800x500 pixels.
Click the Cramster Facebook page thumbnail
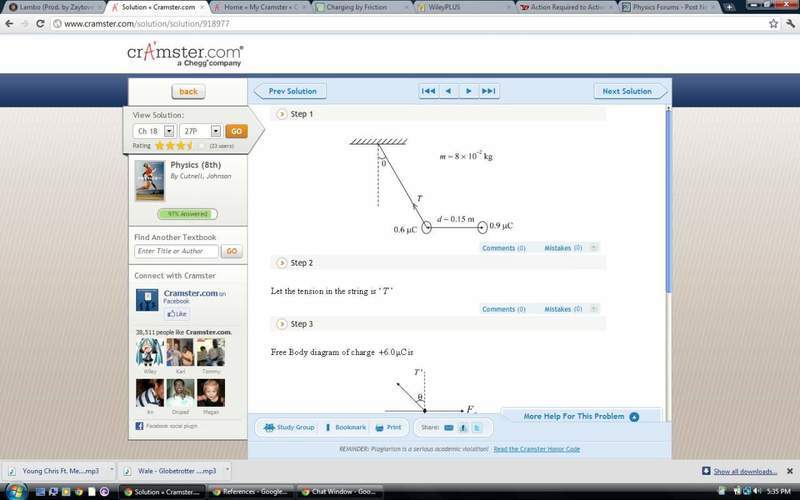[x=147, y=300]
